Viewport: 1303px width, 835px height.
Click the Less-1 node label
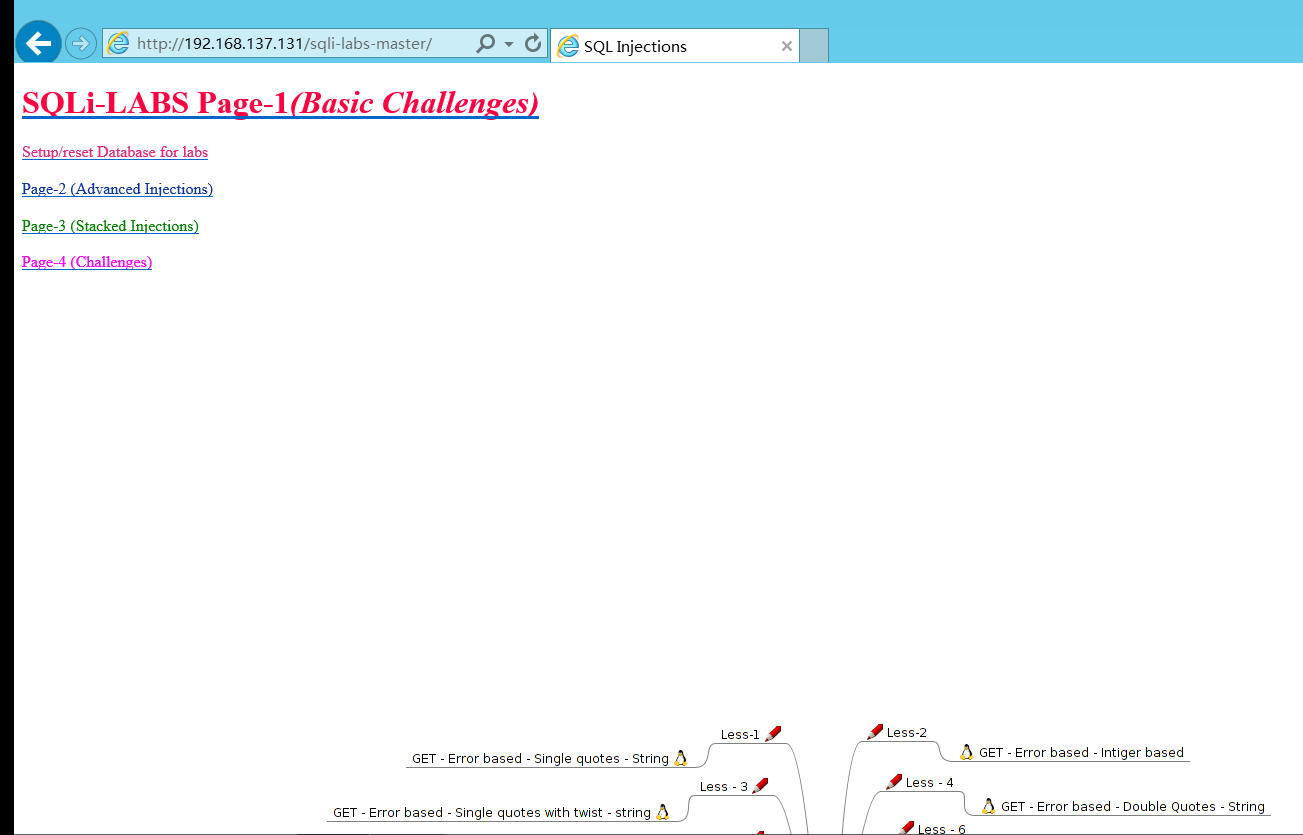tap(740, 734)
